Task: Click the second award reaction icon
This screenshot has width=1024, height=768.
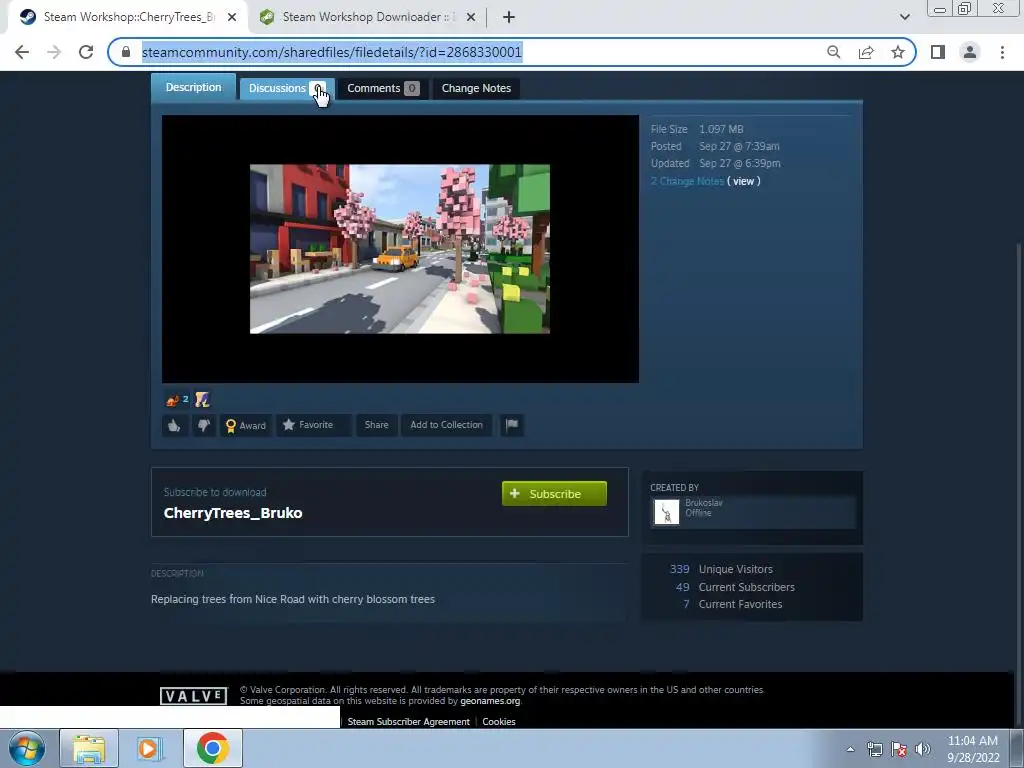Action: pyautogui.click(x=202, y=400)
